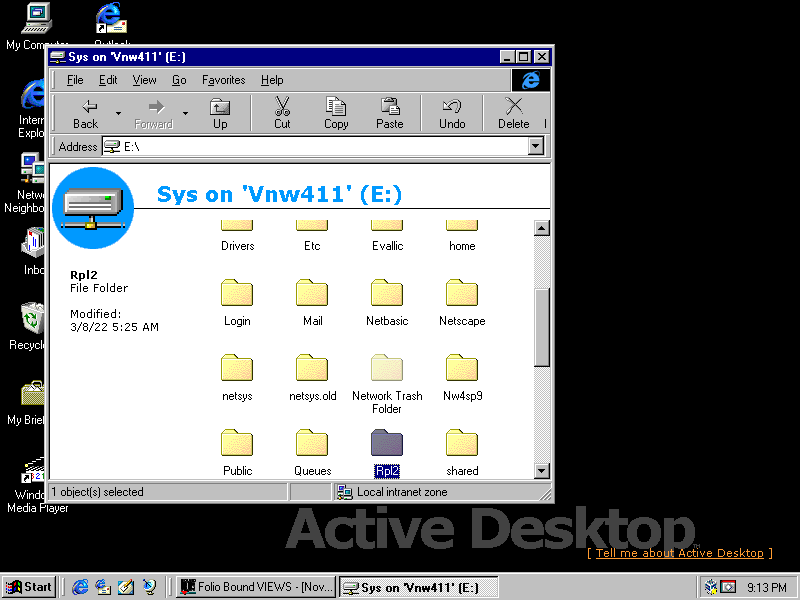This screenshot has height=600, width=800.
Task: Select the Queues folder
Action: [312, 442]
